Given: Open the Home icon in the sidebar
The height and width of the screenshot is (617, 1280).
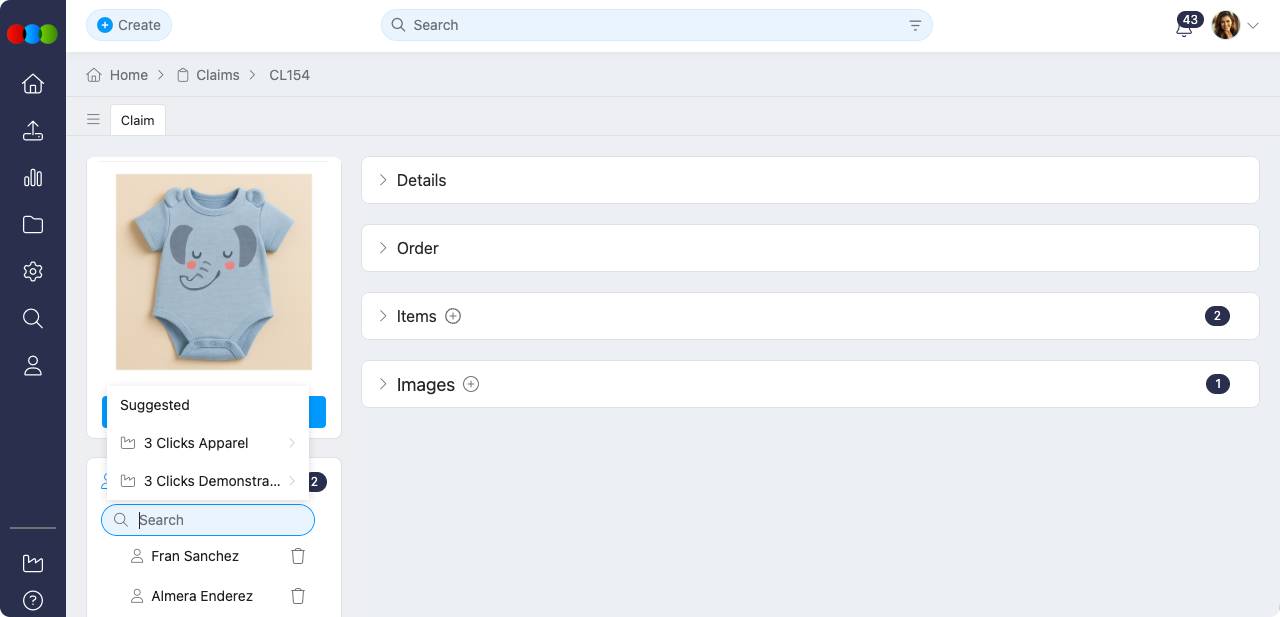Looking at the screenshot, I should (32, 84).
